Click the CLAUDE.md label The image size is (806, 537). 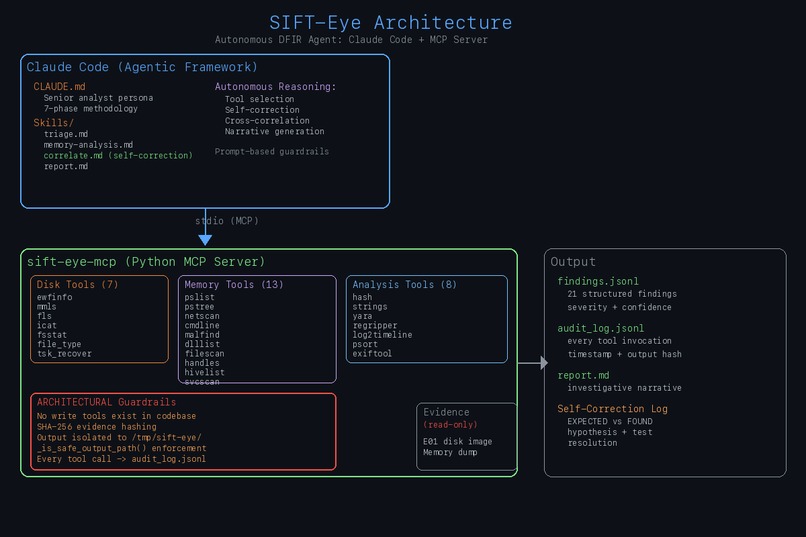[60, 86]
